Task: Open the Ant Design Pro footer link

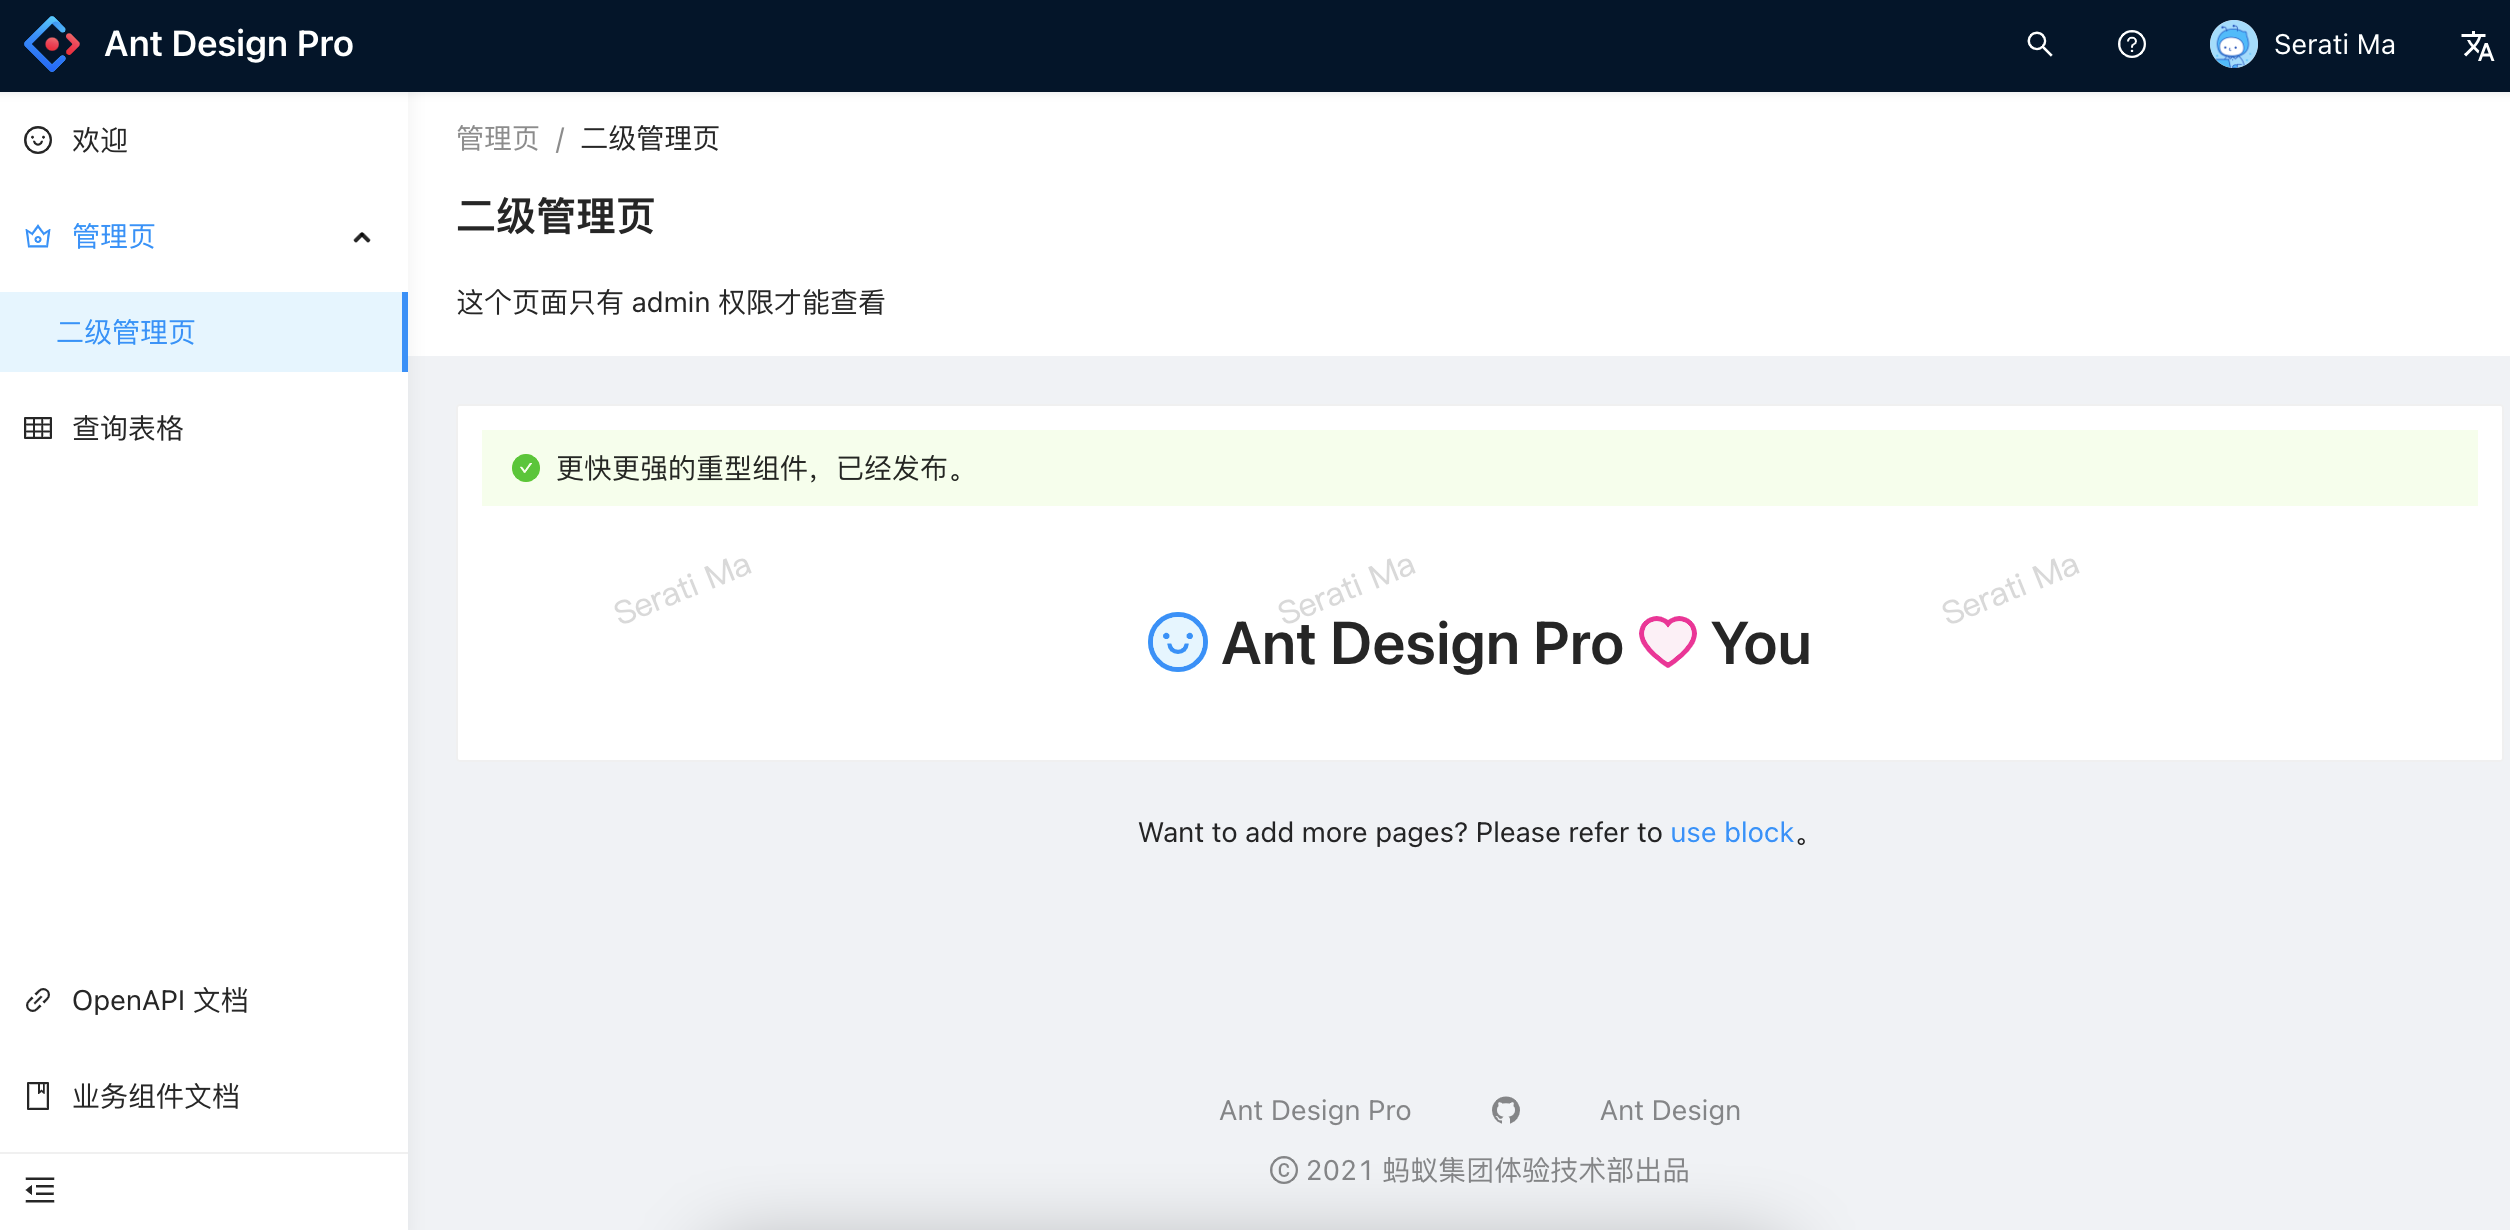Action: (x=1314, y=1110)
